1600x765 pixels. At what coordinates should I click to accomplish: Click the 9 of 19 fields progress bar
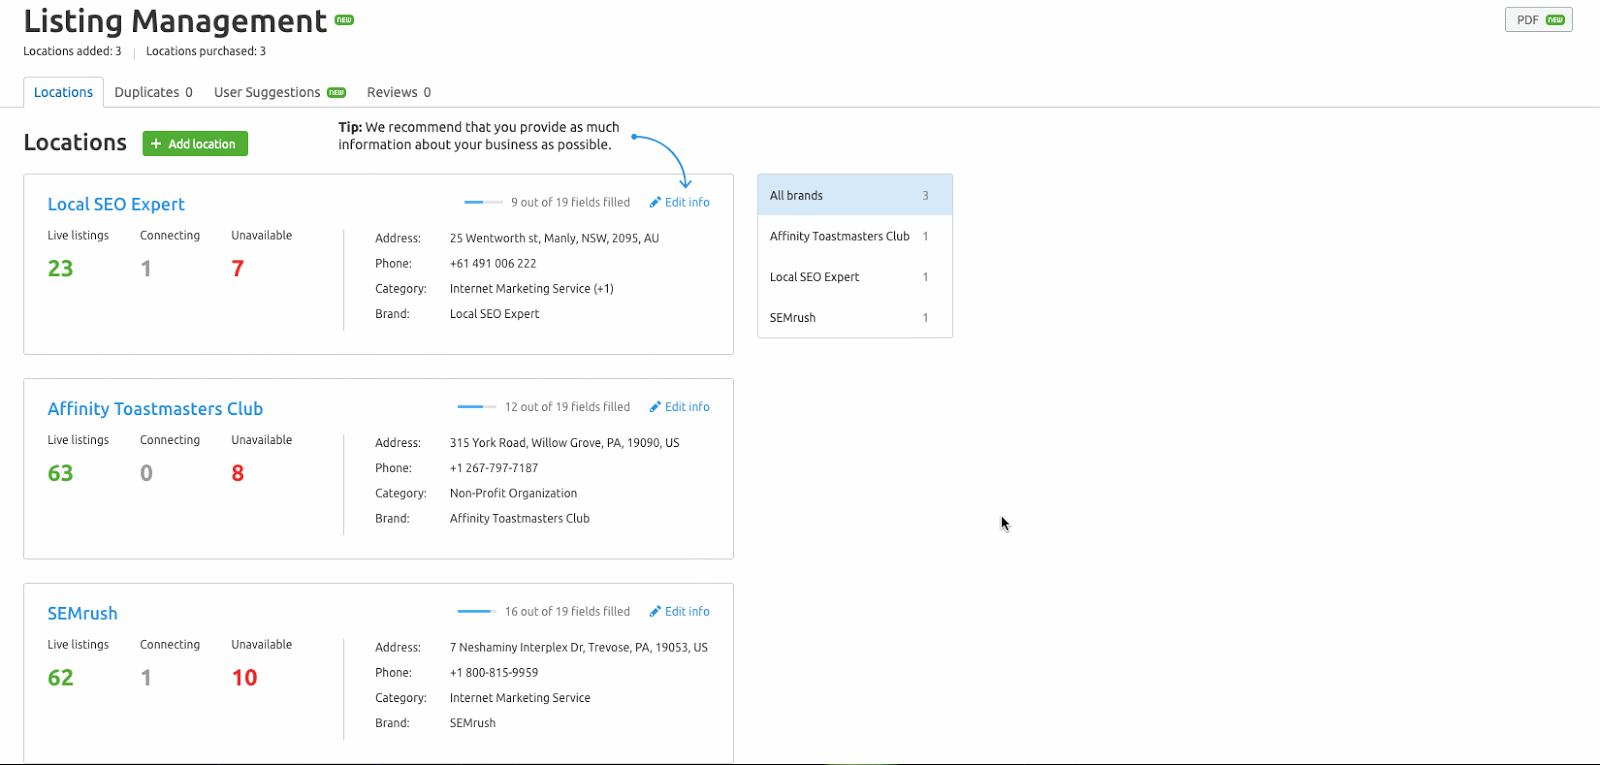coord(483,202)
